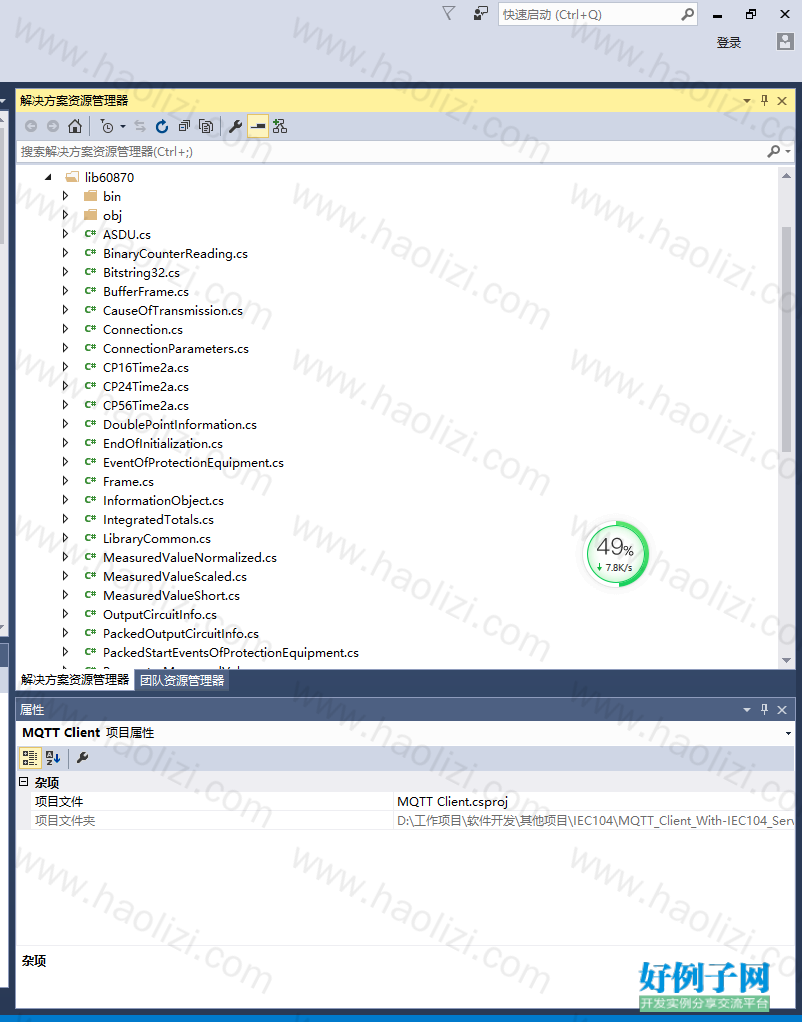The width and height of the screenshot is (802, 1022).
Task: Toggle auto-hide pin on Properties panel
Action: click(764, 709)
